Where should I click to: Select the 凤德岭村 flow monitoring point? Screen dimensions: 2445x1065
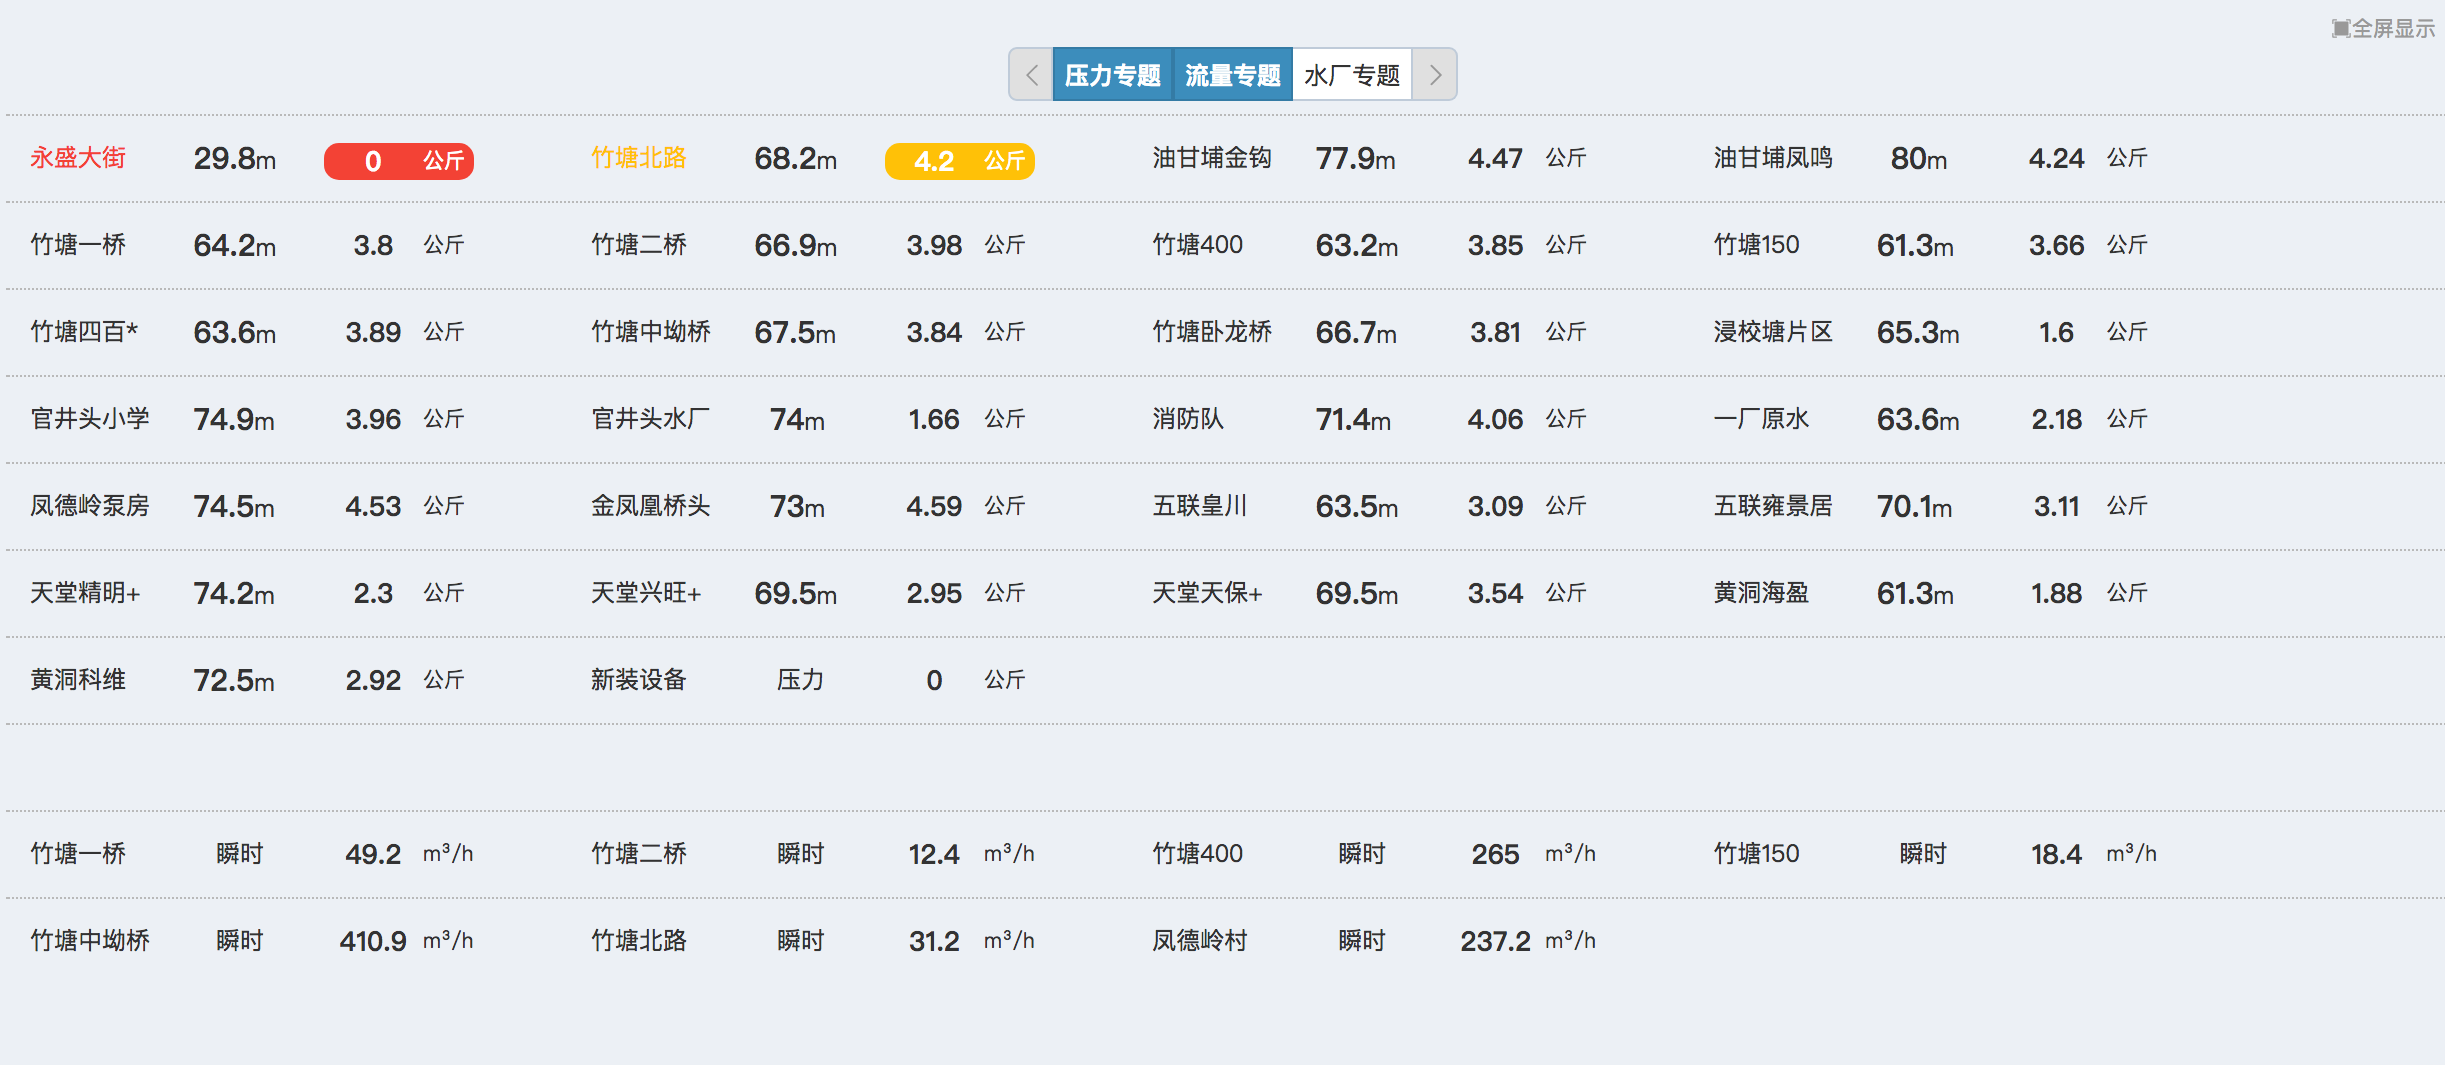click(1200, 940)
